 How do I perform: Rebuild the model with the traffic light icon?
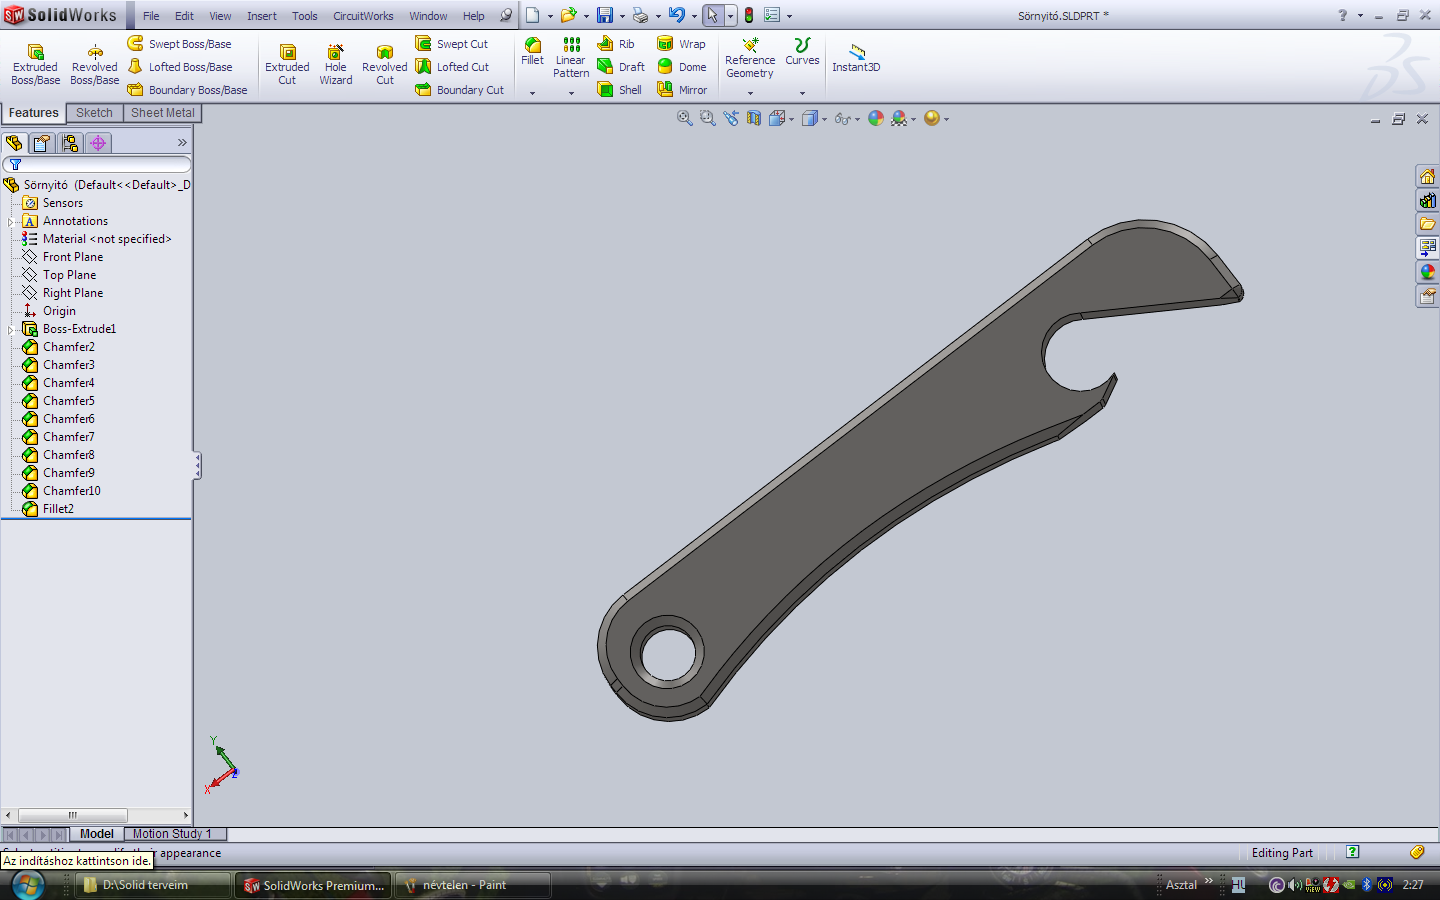point(749,15)
